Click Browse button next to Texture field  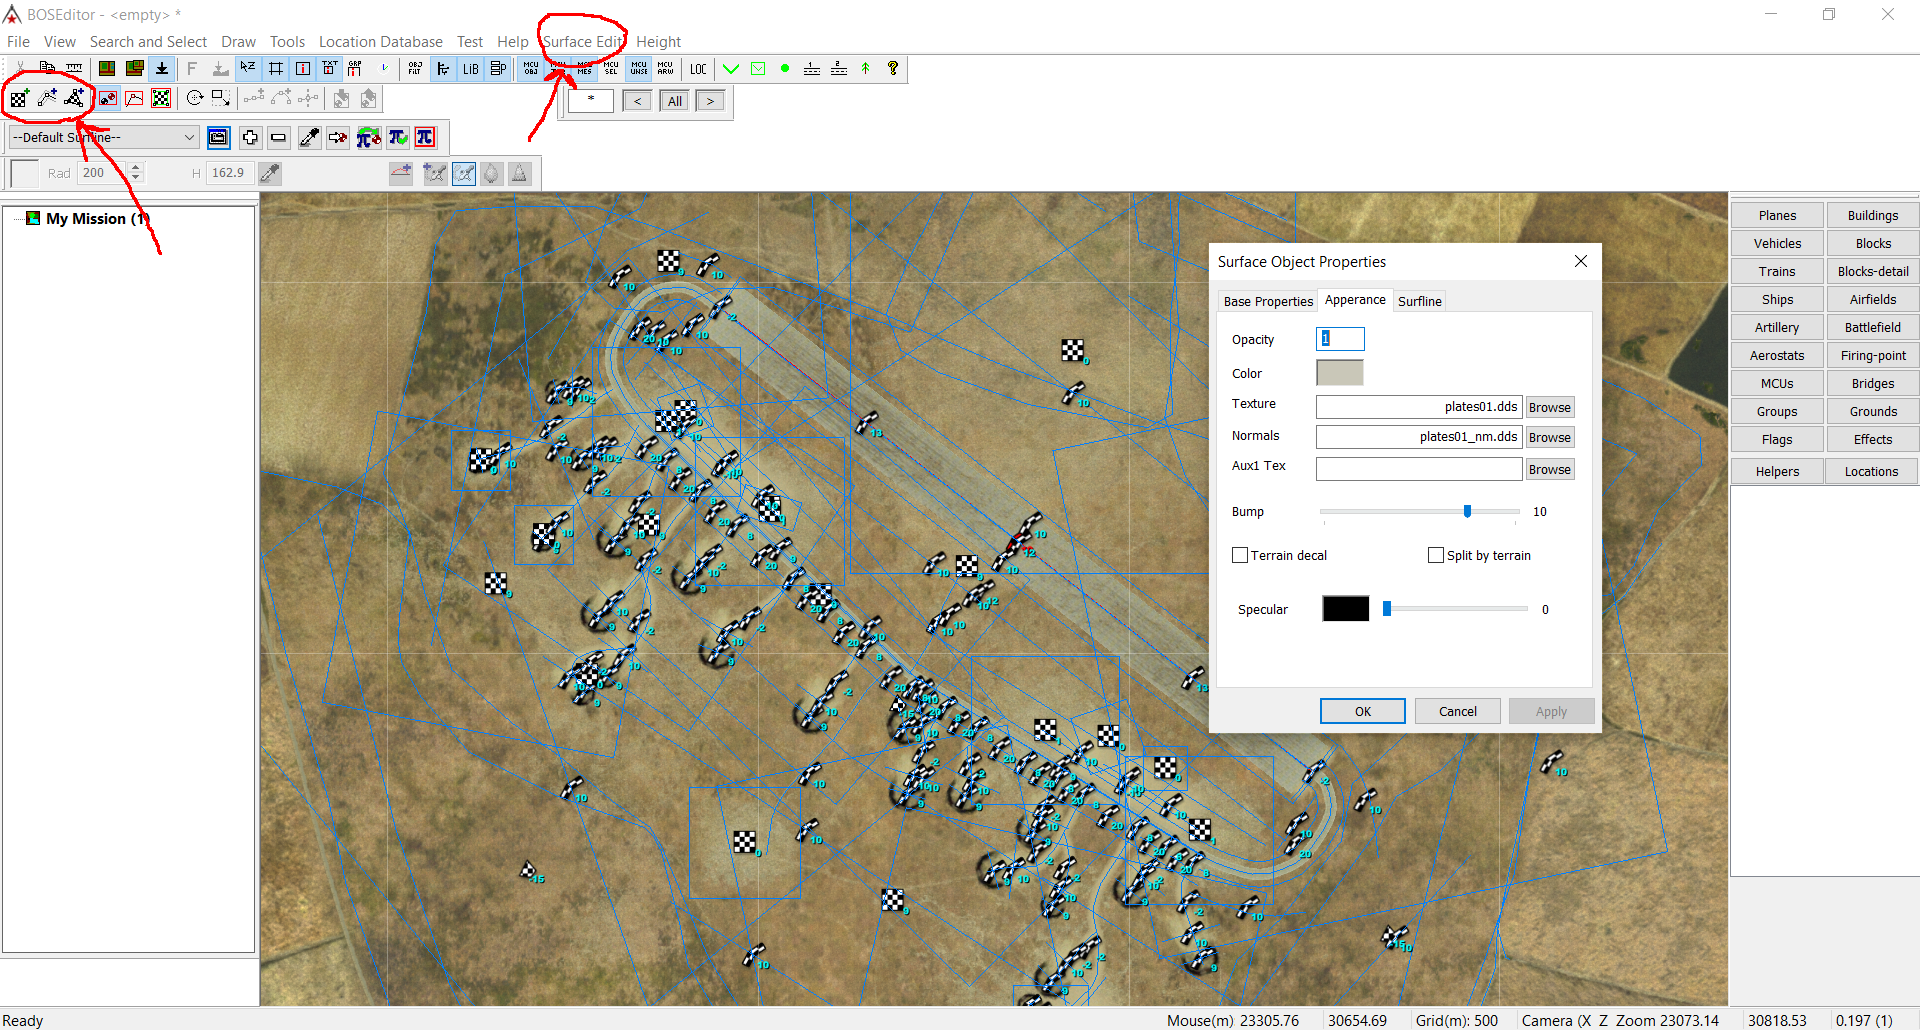[x=1549, y=407]
